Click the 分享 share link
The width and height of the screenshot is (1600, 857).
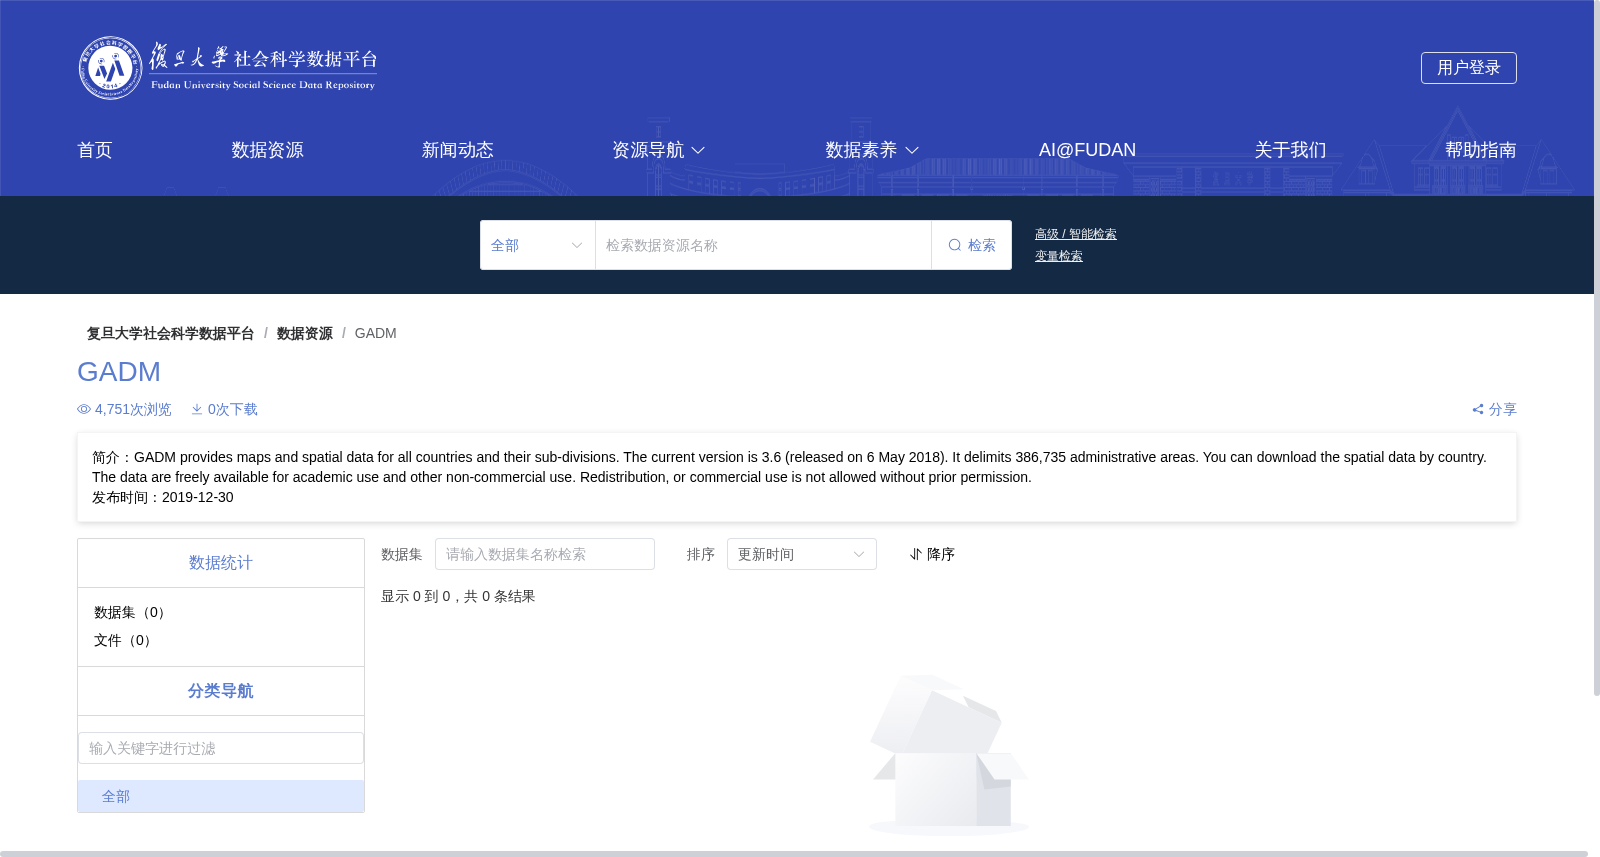pos(1495,409)
